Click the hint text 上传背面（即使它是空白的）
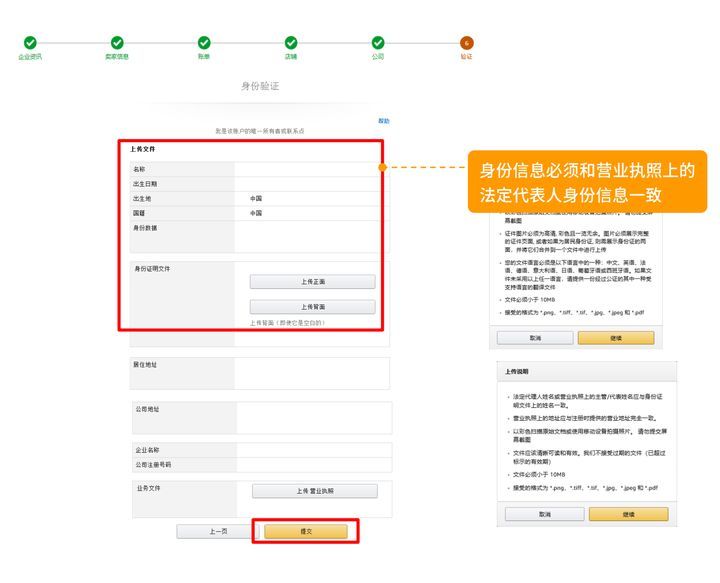This screenshot has height=583, width=720. point(287,323)
